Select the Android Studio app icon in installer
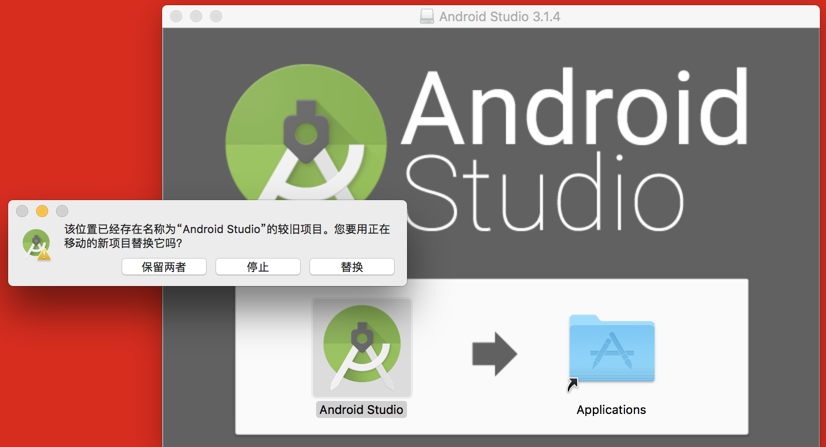The width and height of the screenshot is (826, 447). (361, 347)
